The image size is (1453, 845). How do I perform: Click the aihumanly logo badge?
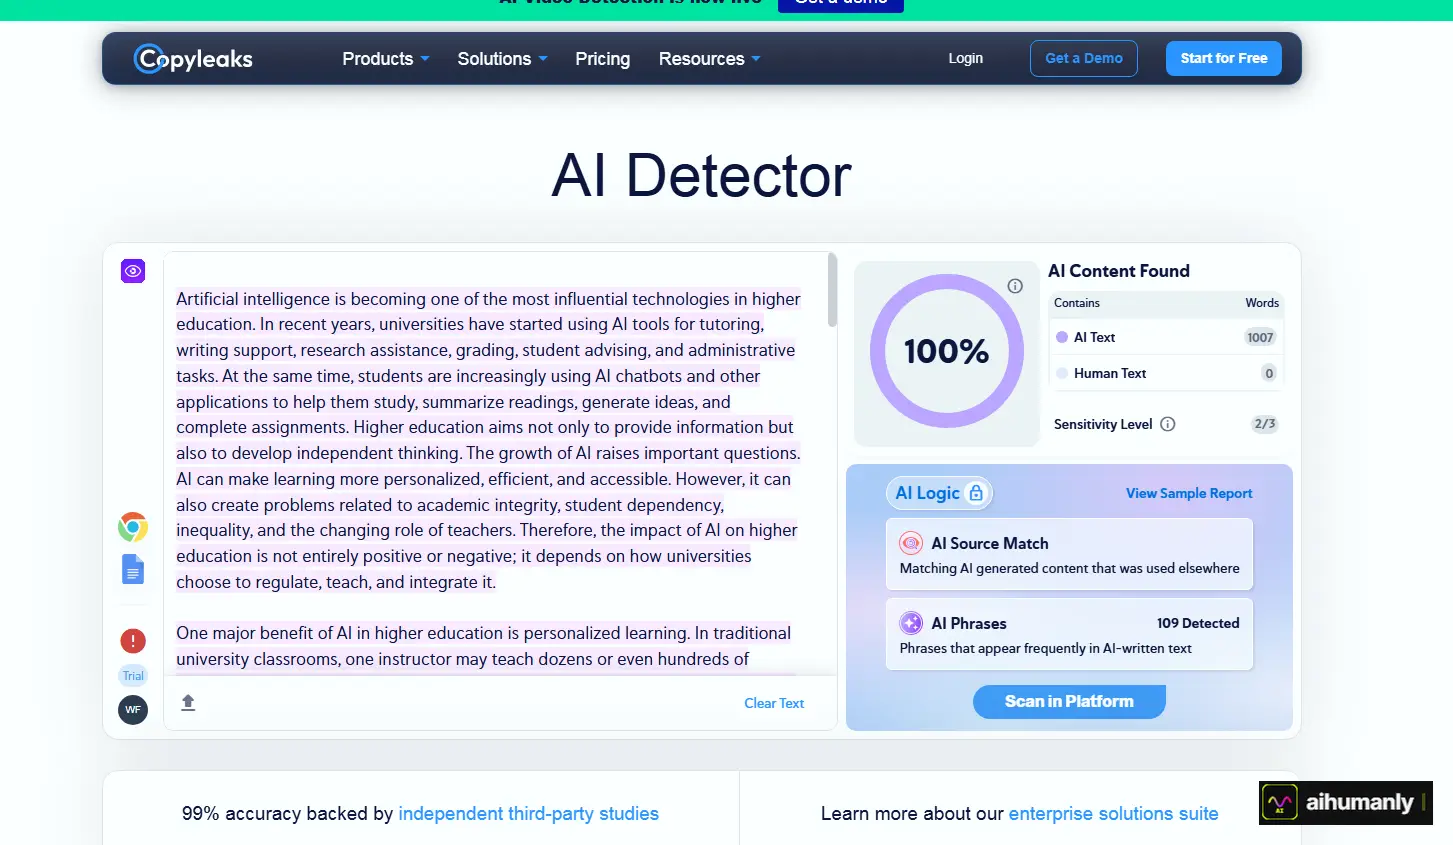click(x=1346, y=802)
